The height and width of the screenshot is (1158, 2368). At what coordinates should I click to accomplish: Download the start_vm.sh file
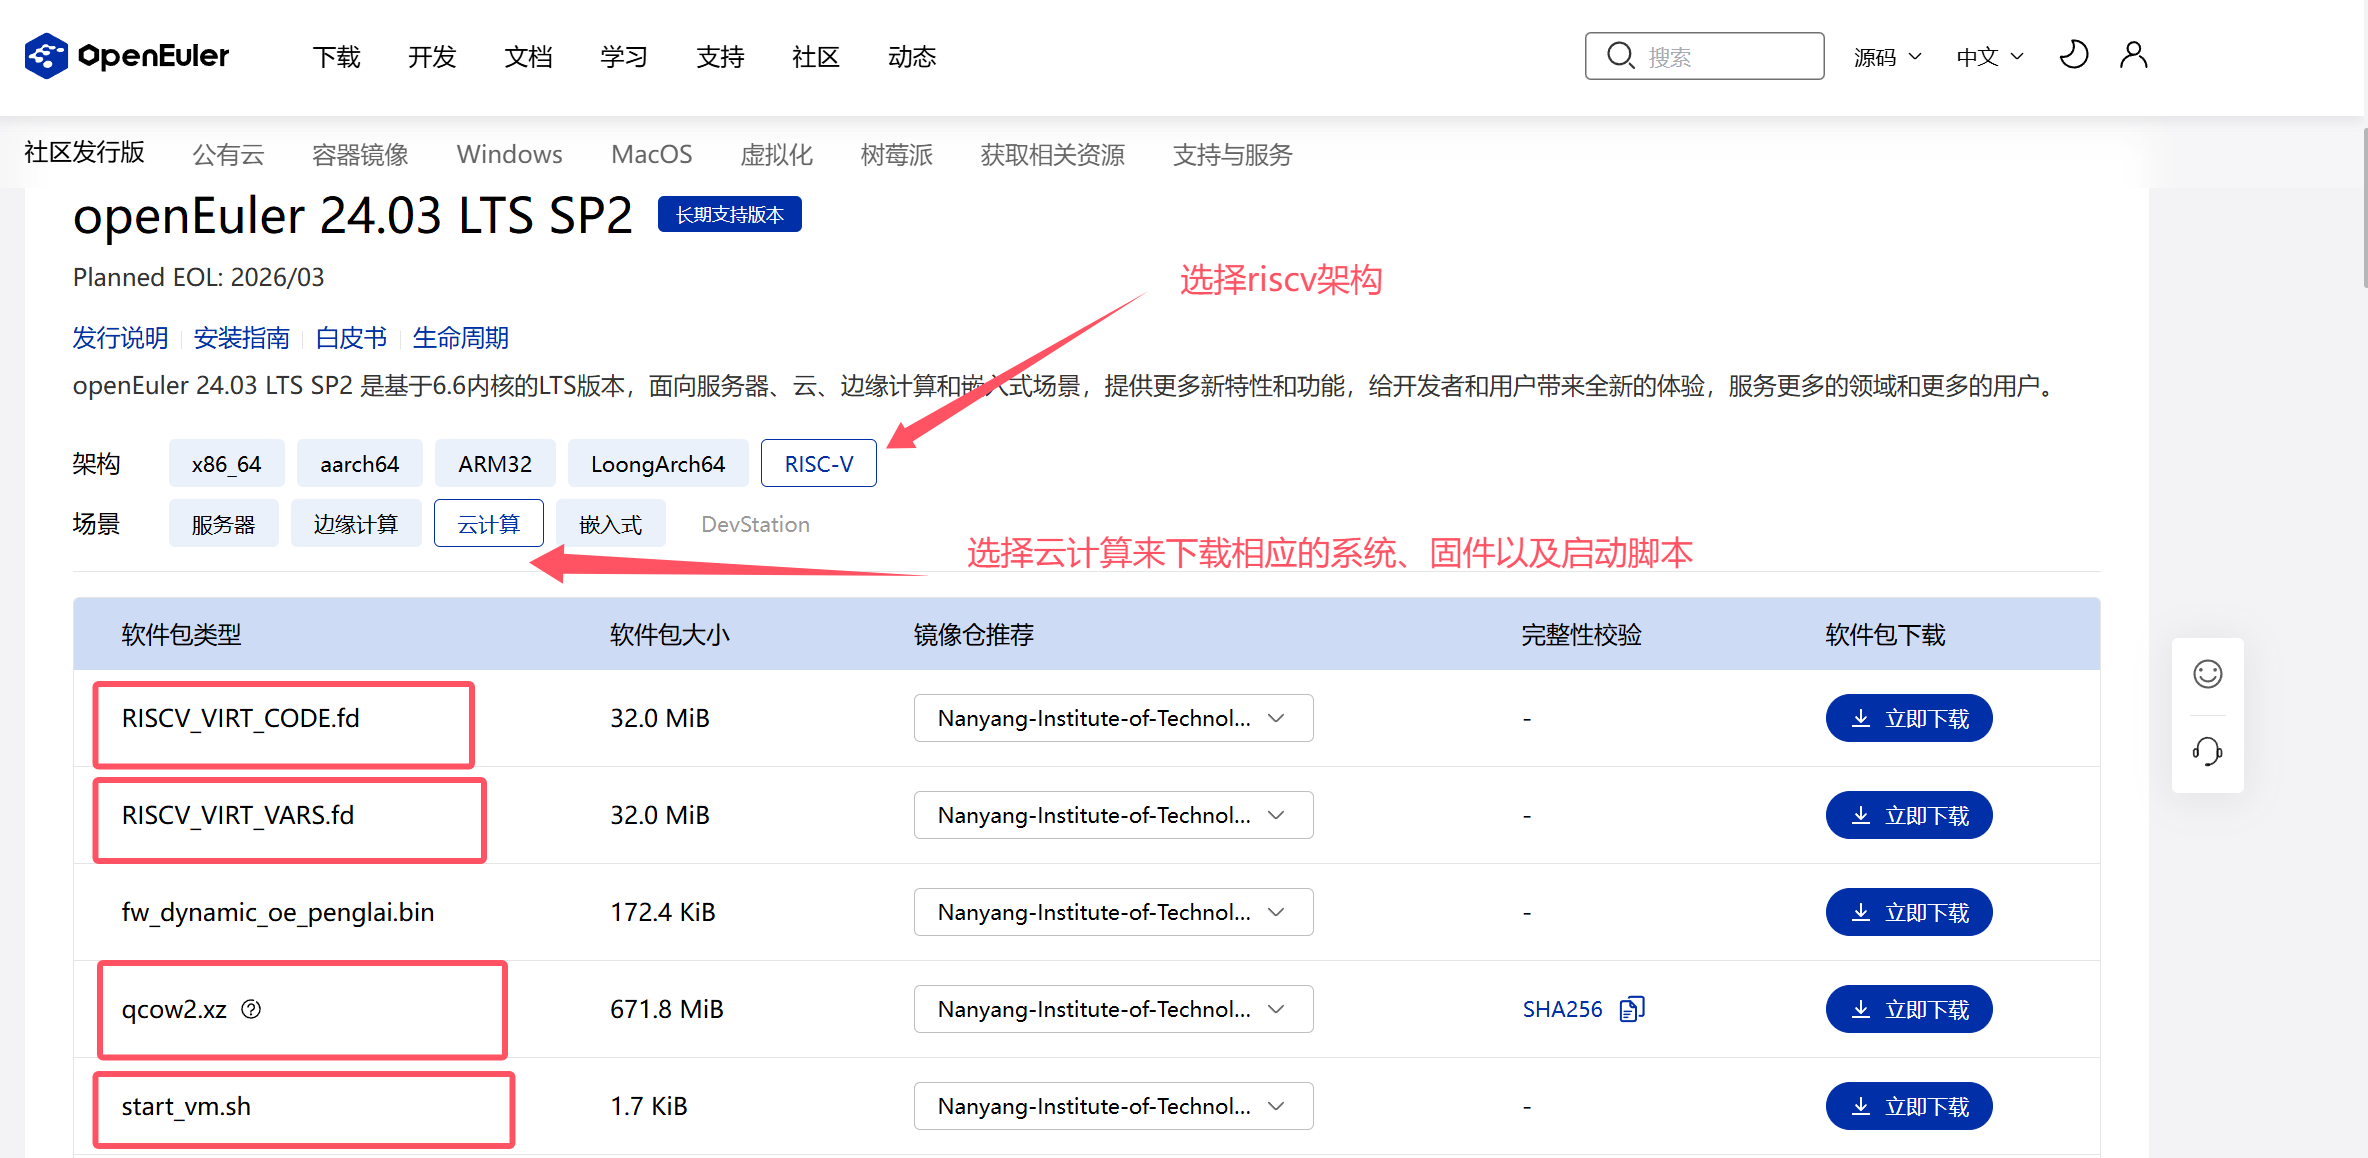(x=1908, y=1106)
